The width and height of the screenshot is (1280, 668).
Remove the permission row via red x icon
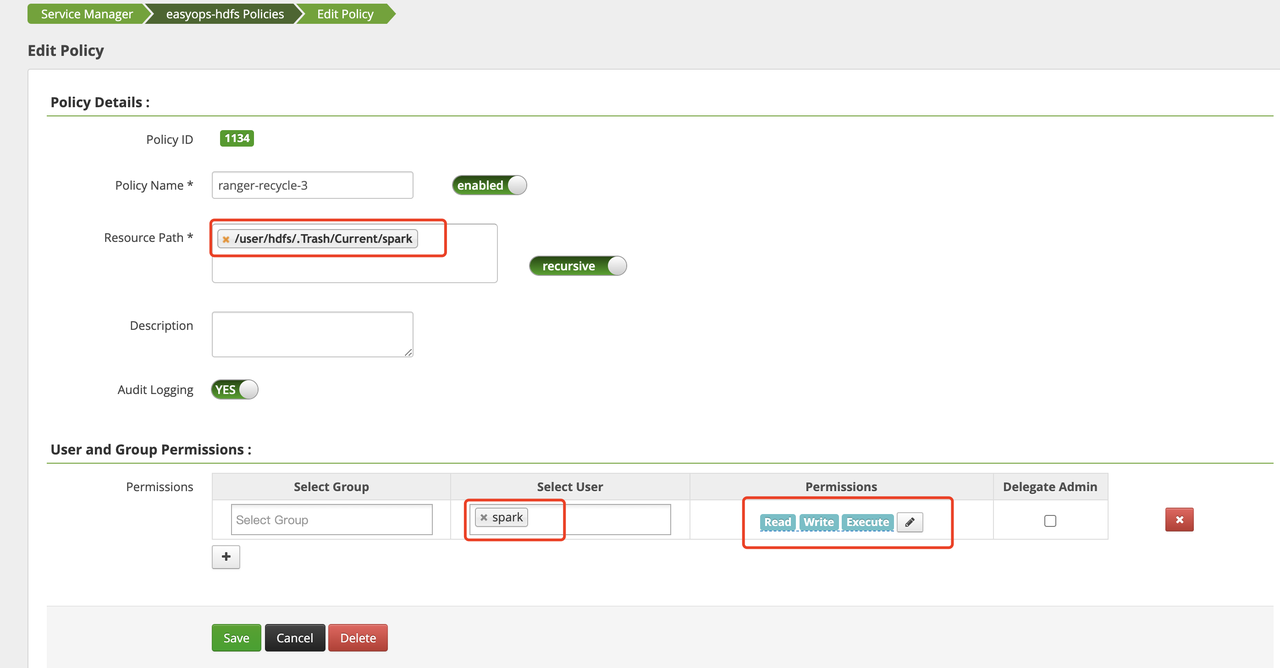coord(1178,519)
